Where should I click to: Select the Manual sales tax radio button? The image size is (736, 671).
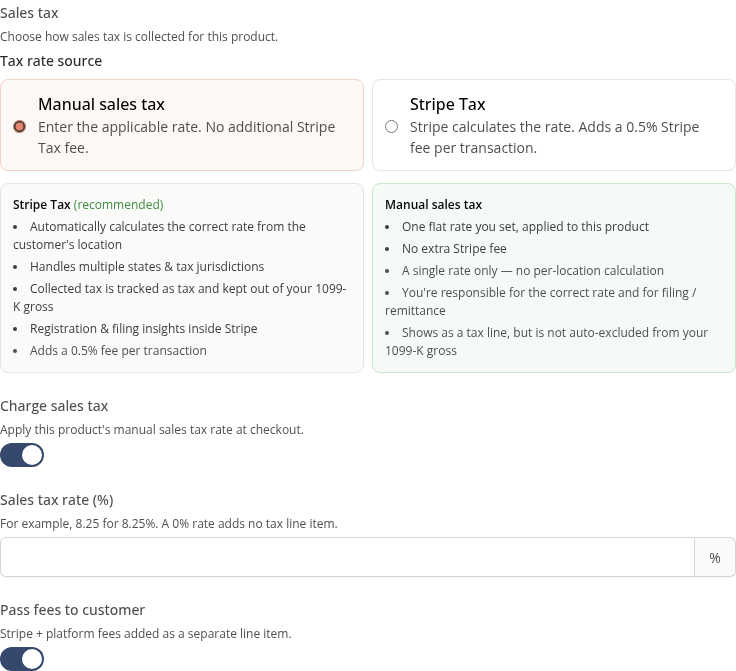(x=19, y=127)
